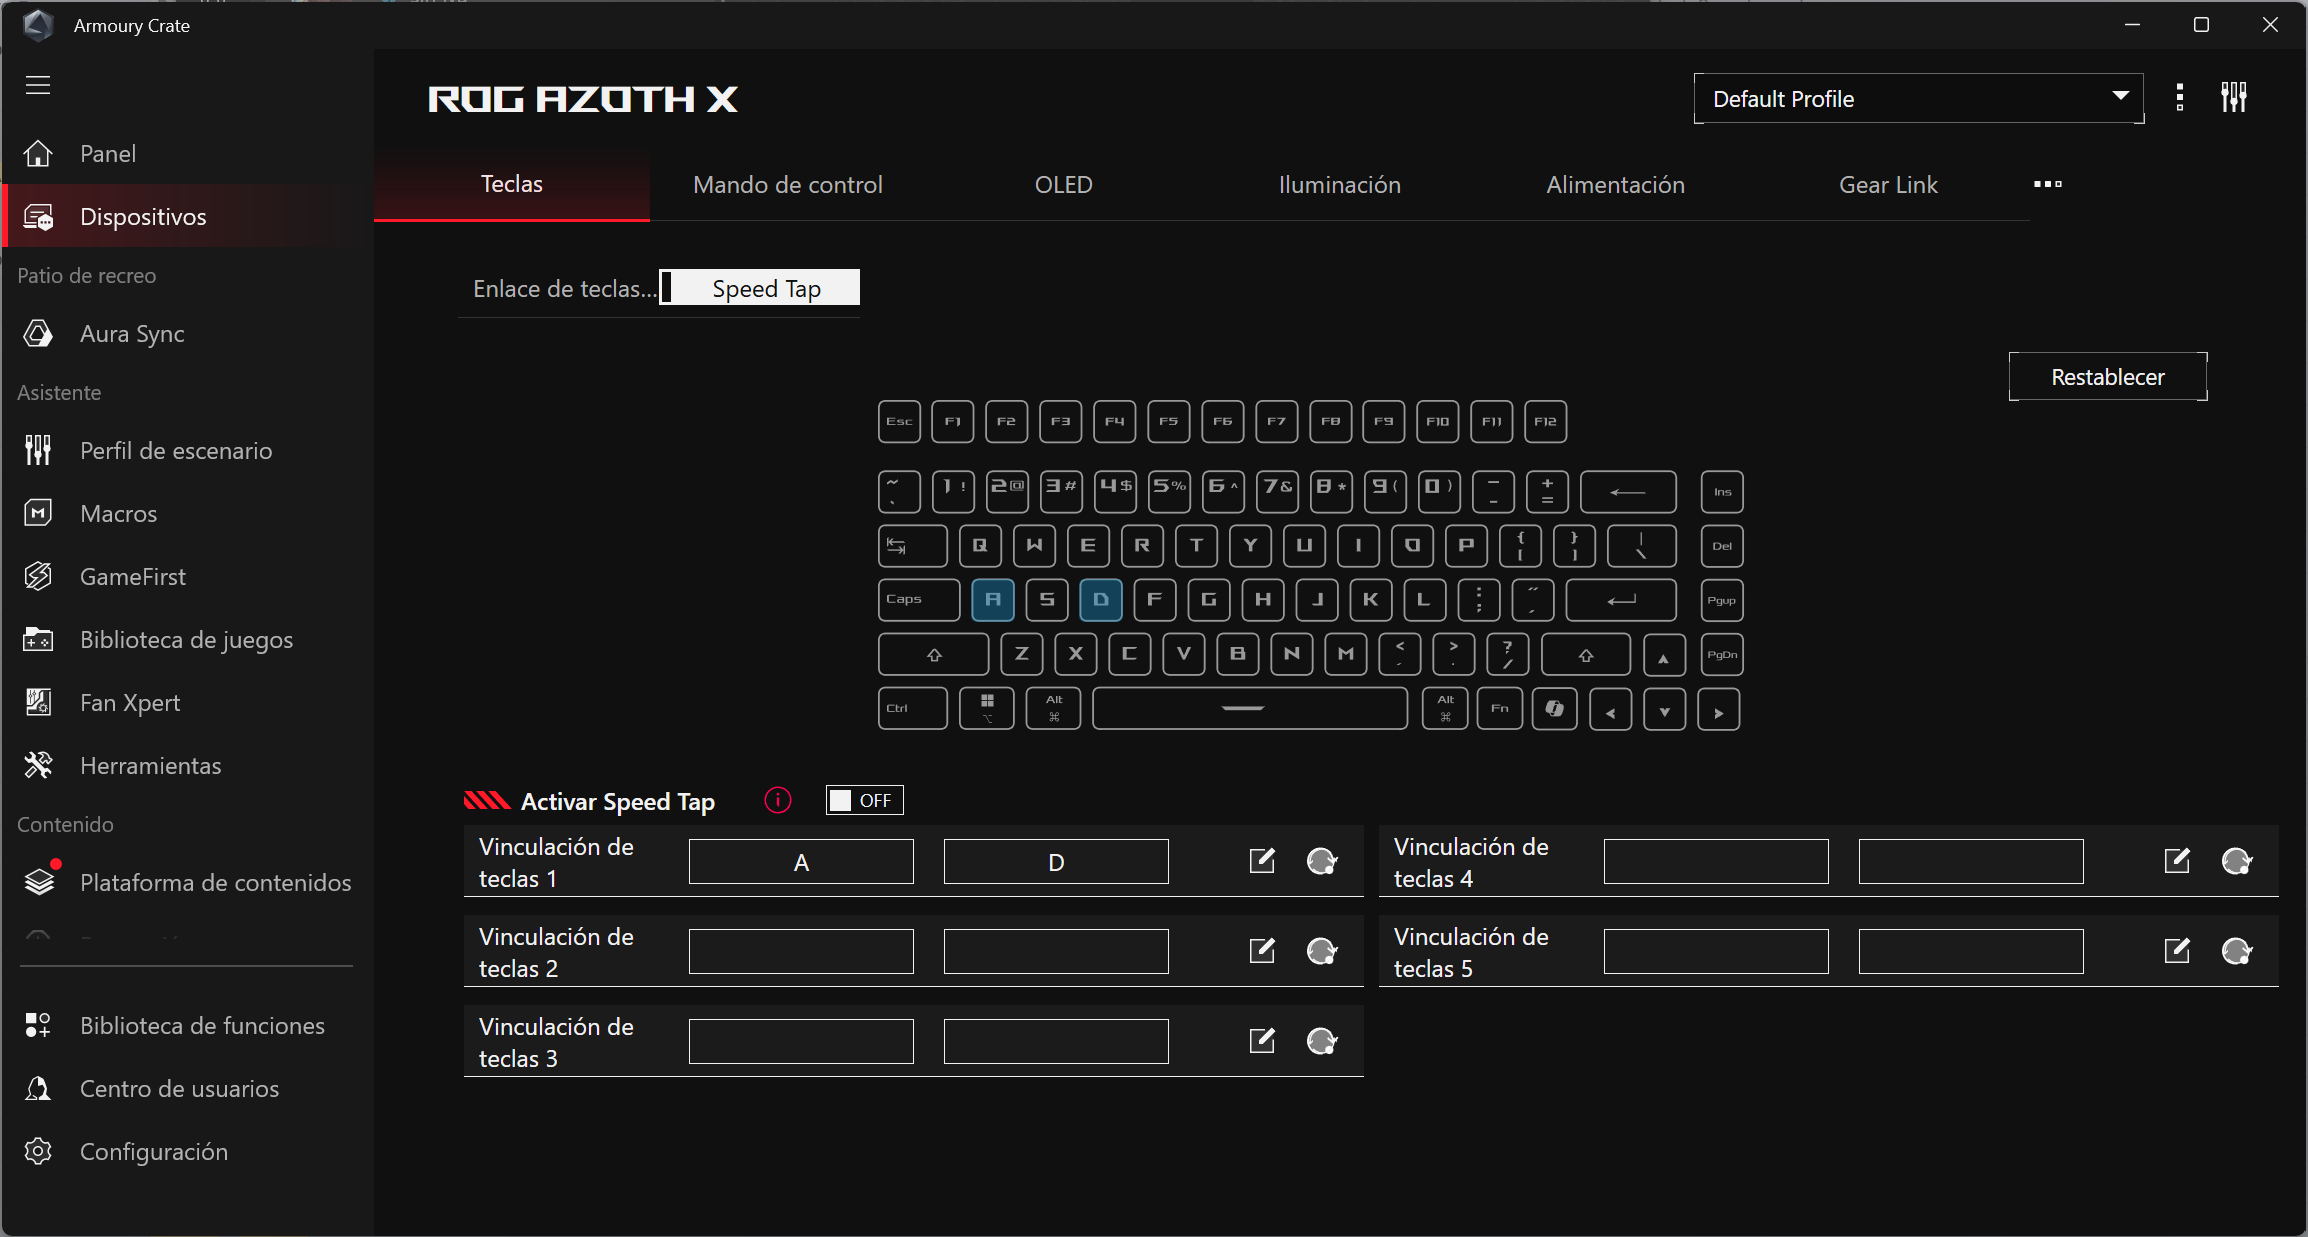Open Dispositivos section in sidebar
This screenshot has width=2308, height=1237.
[187, 216]
